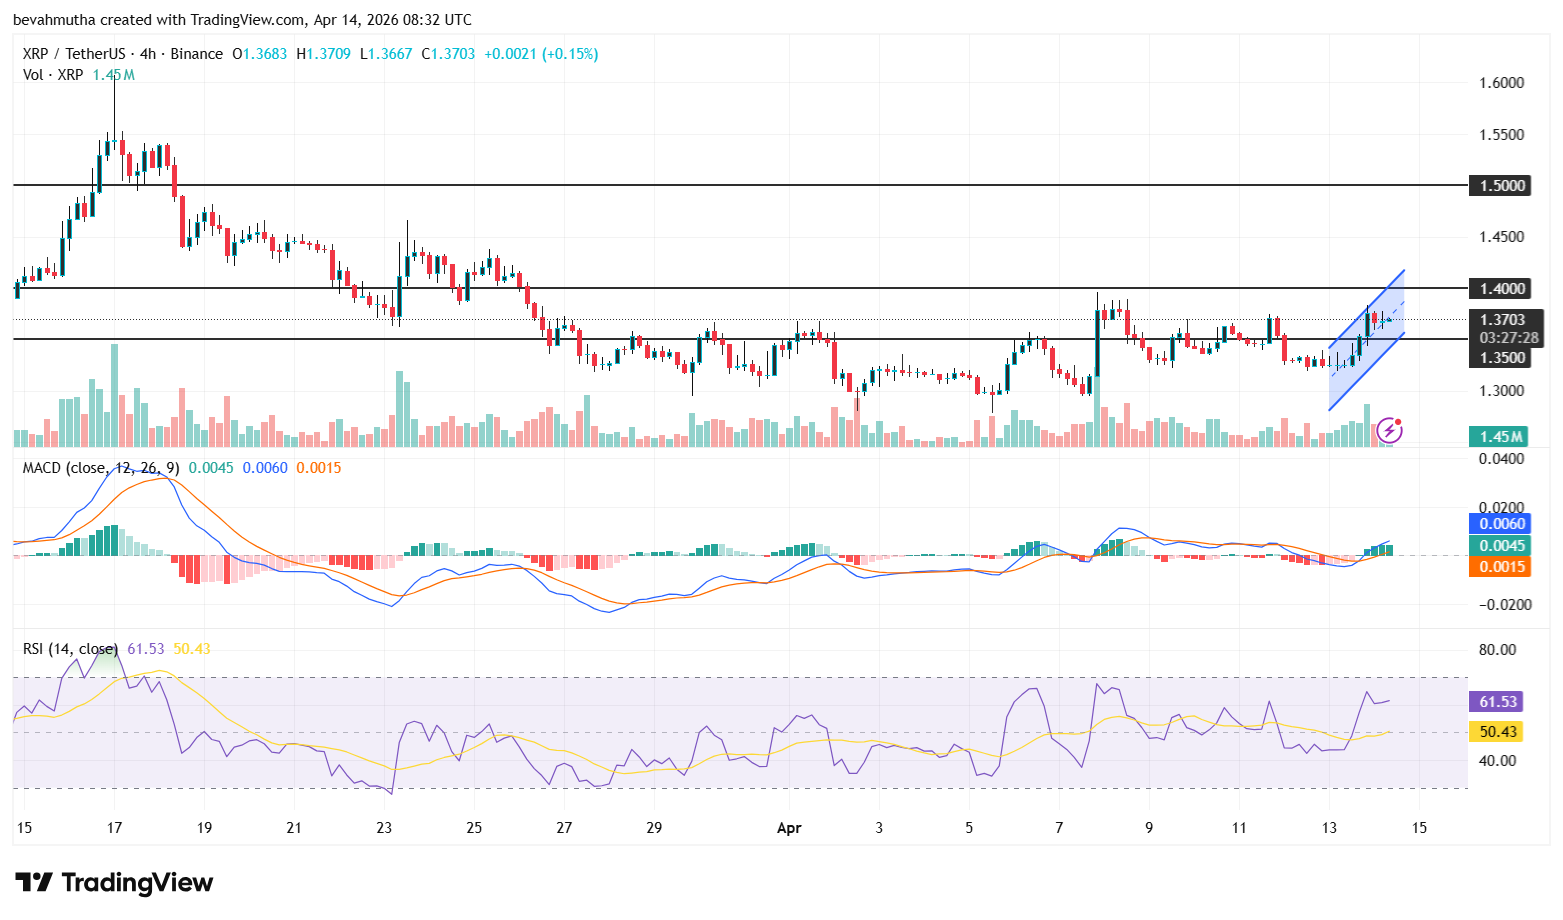Click the TradingView logo in the bottom-left corner
This screenshot has height=920, width=1563.
pyautogui.click(x=113, y=883)
